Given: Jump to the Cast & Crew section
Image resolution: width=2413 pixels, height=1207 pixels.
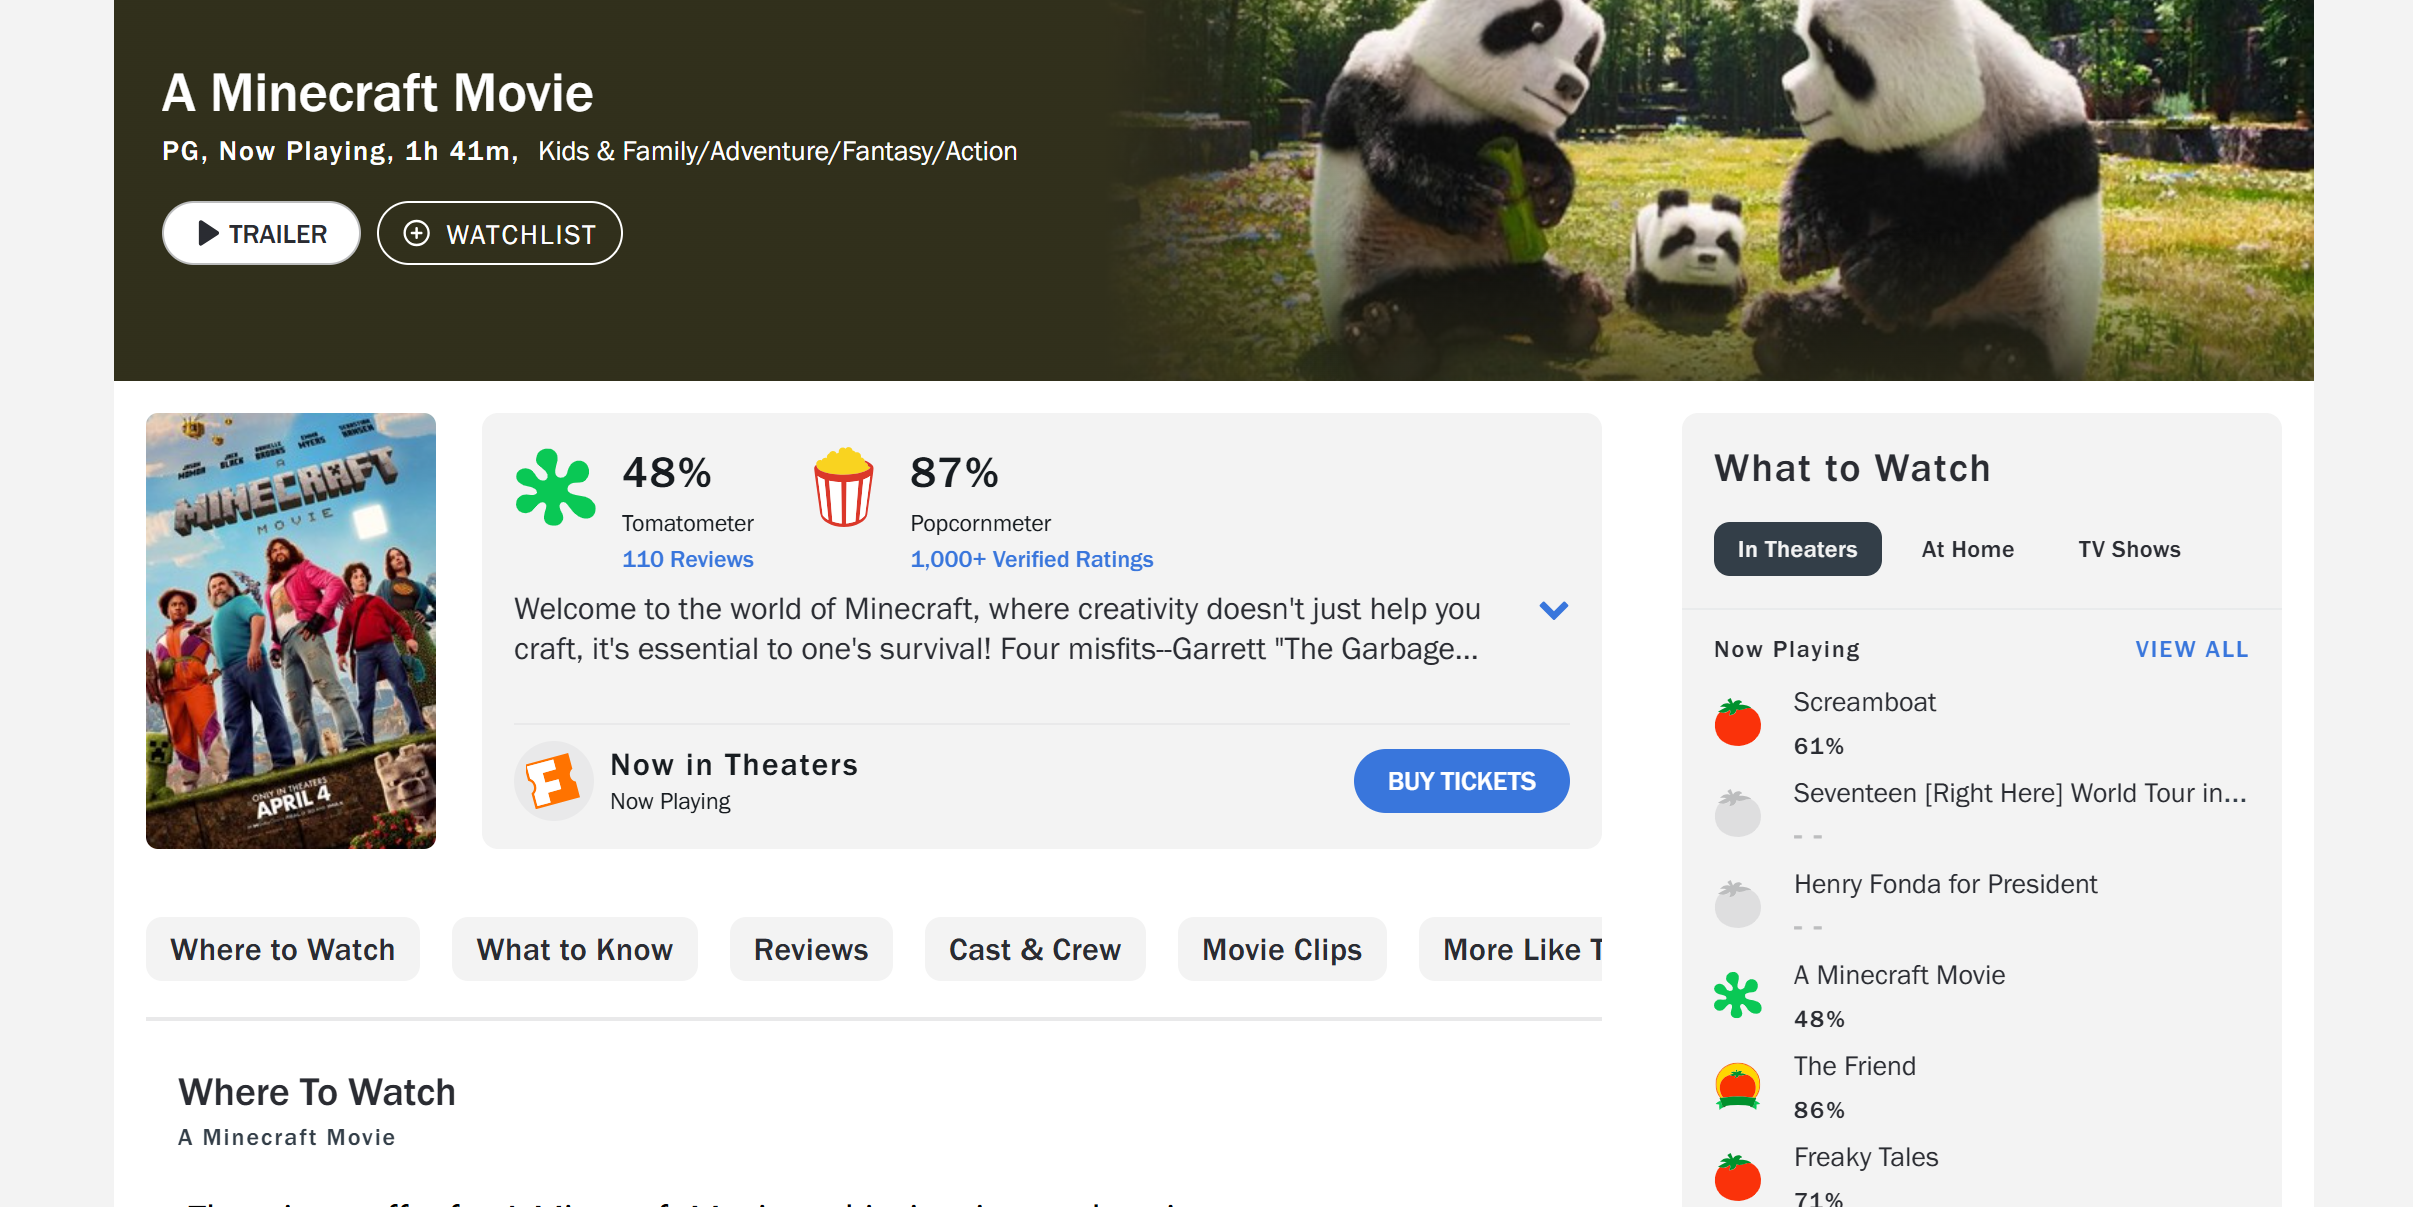Looking at the screenshot, I should coord(1035,949).
